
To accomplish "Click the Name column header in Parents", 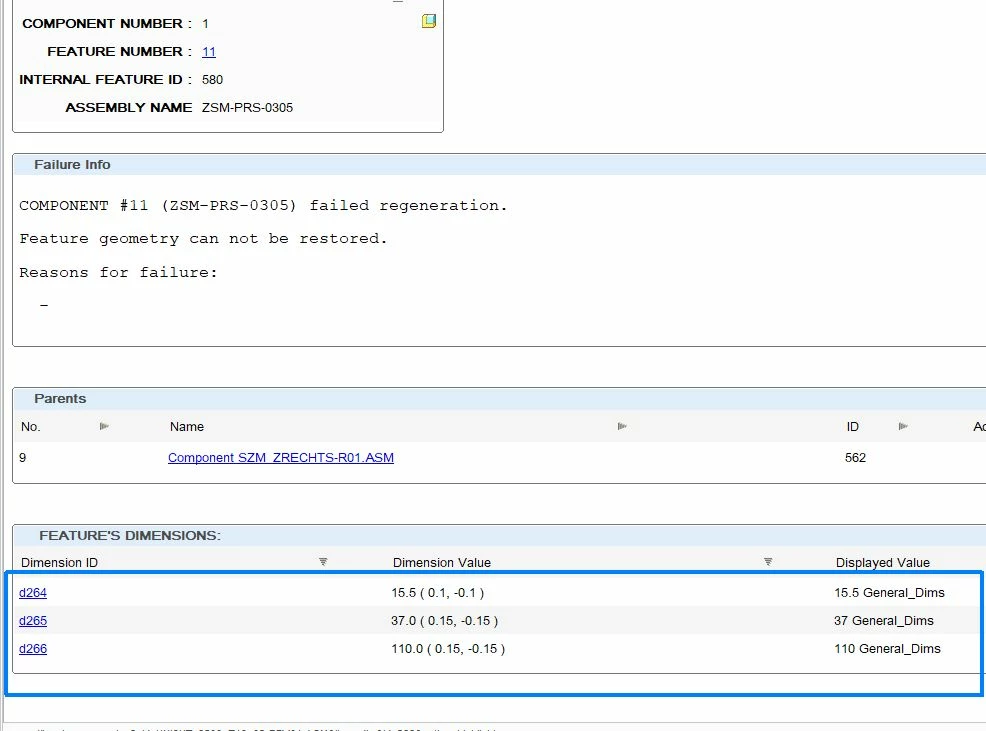I will click(x=187, y=427).
